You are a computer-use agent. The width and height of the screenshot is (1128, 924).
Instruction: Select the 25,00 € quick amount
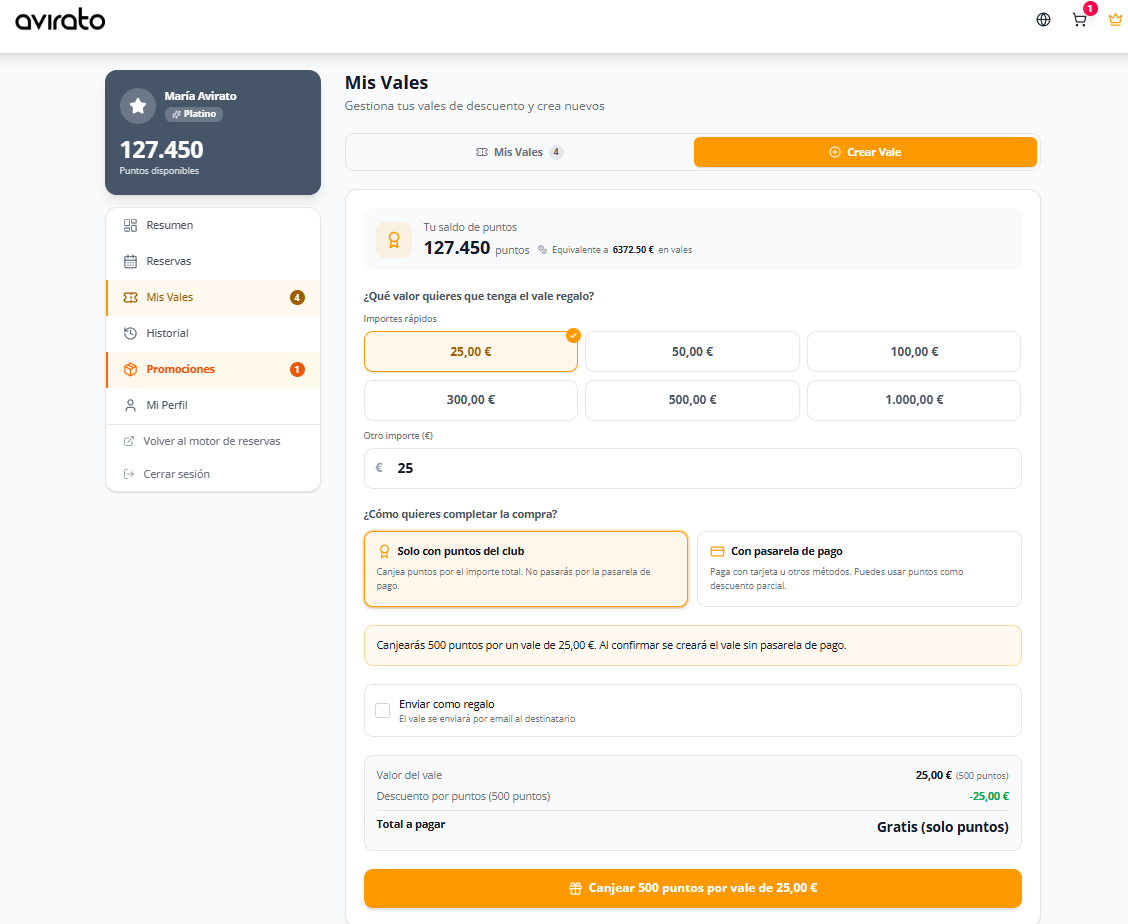pos(470,352)
